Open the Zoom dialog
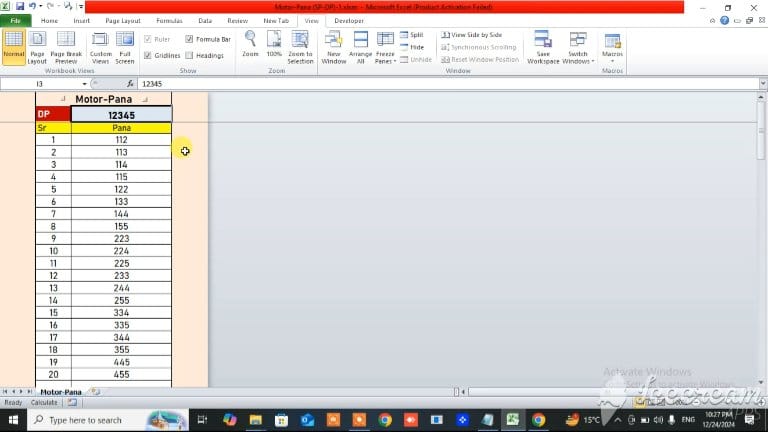The width and height of the screenshot is (768, 432). point(250,44)
